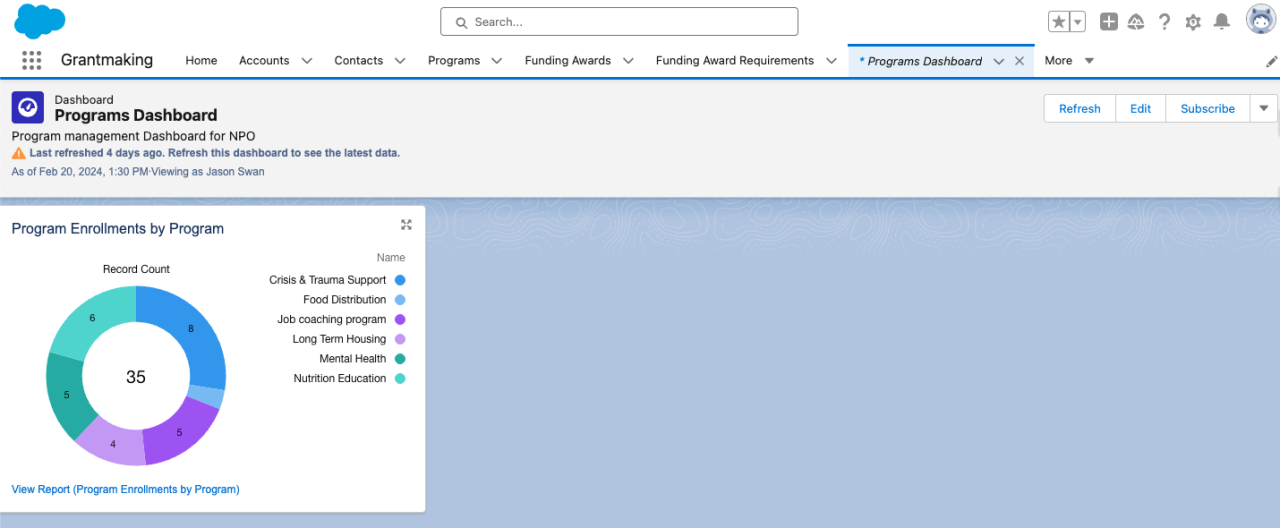The width and height of the screenshot is (1280, 528).
Task: Click the Crisis & Trauma Support legend swatch
Action: (400, 280)
